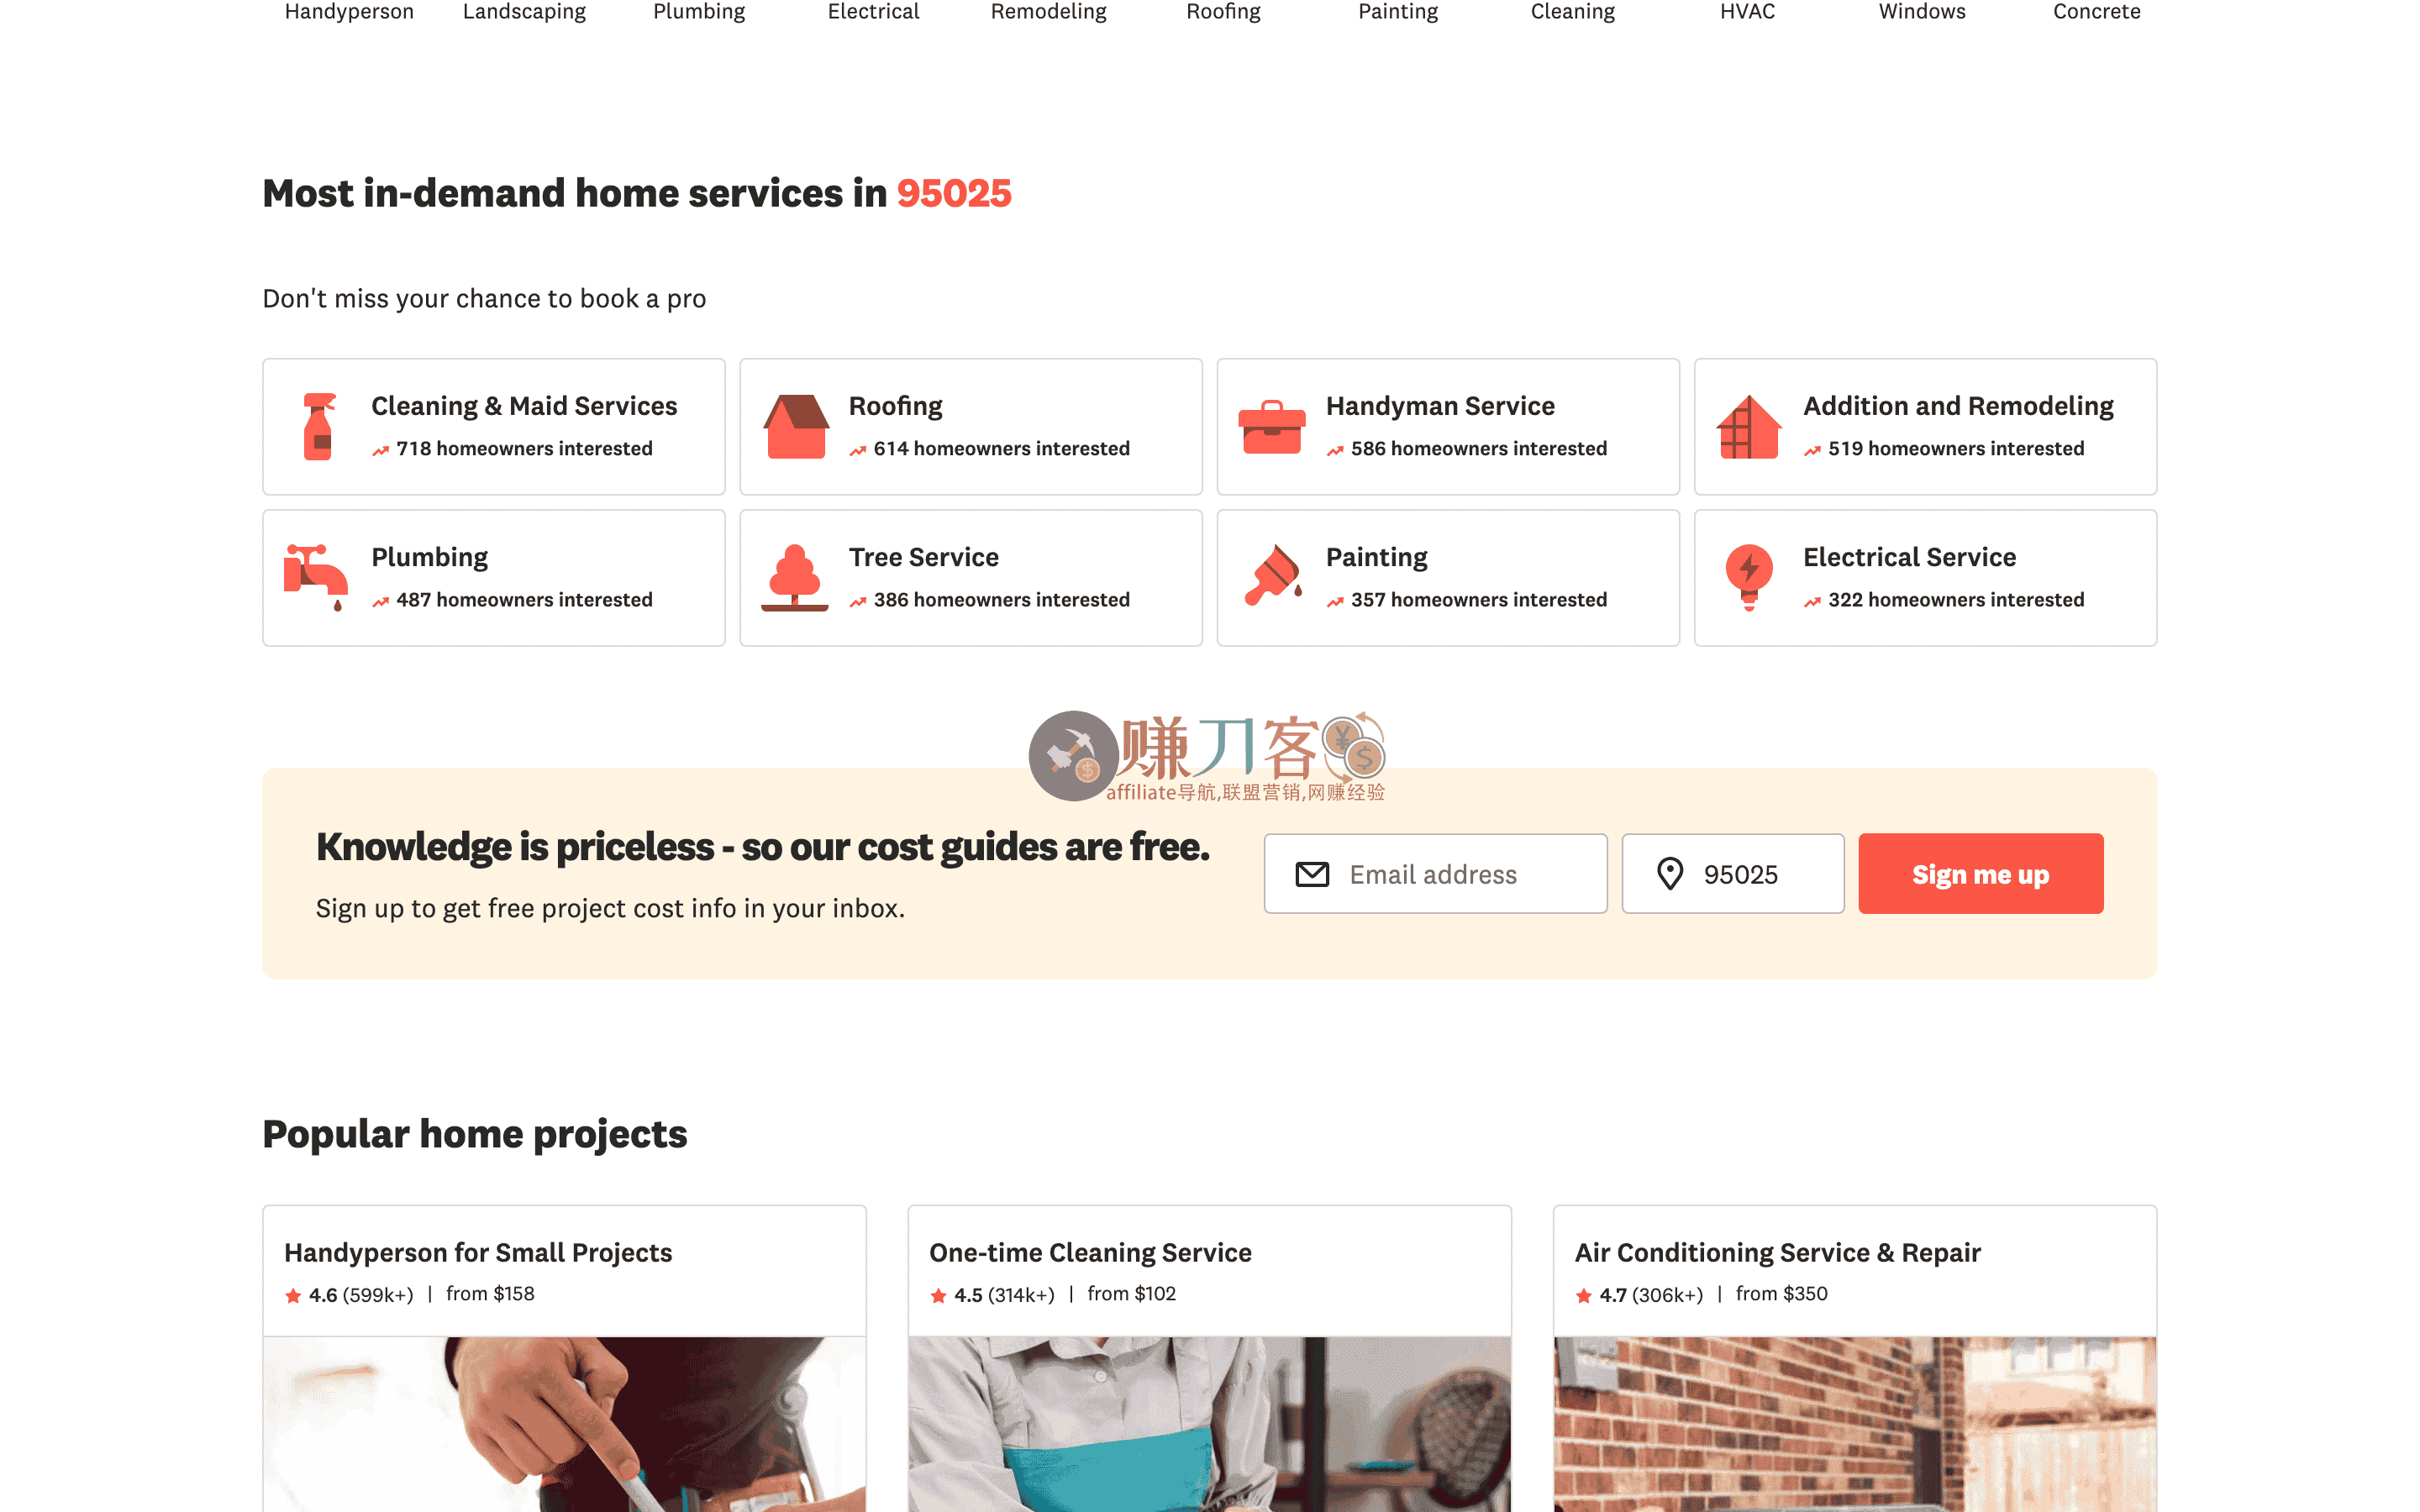Select the Windows category tab
Image resolution: width=2420 pixels, height=1512 pixels.
pyautogui.click(x=1922, y=12)
